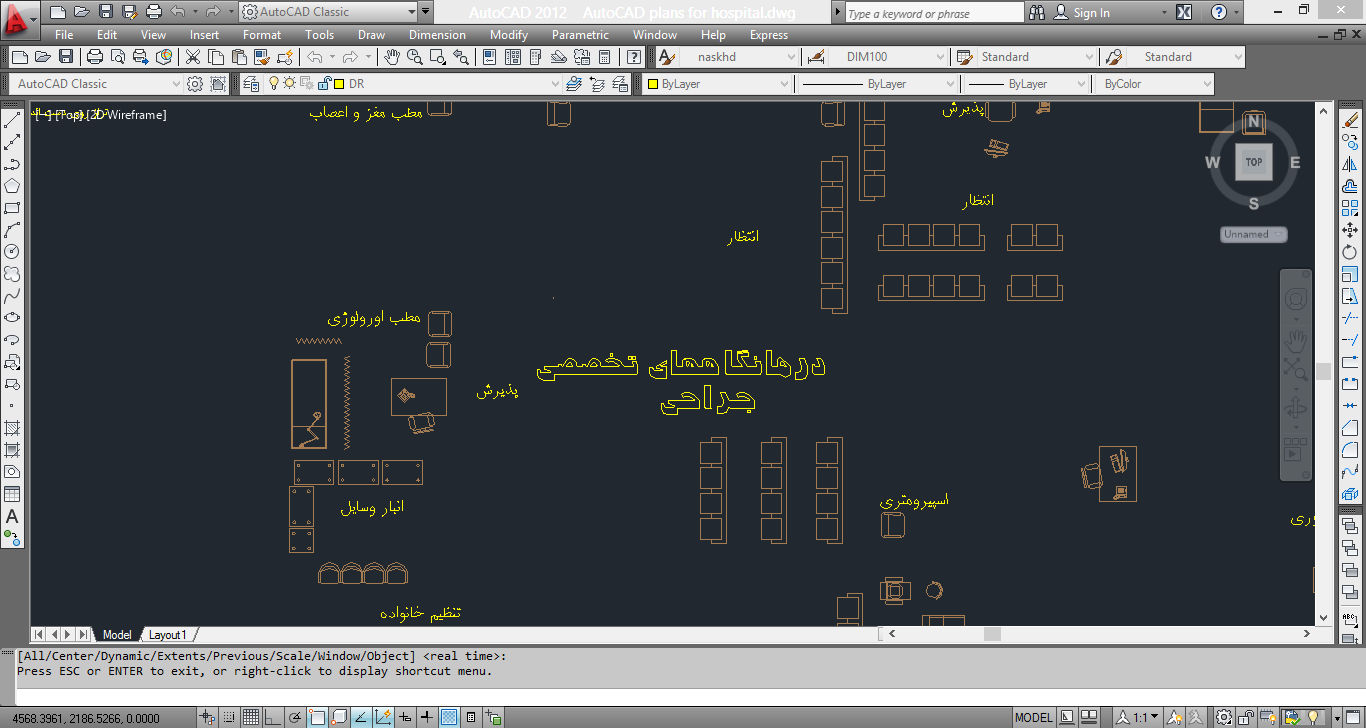Toggle Object Snap Tracking in status bar

click(361, 717)
